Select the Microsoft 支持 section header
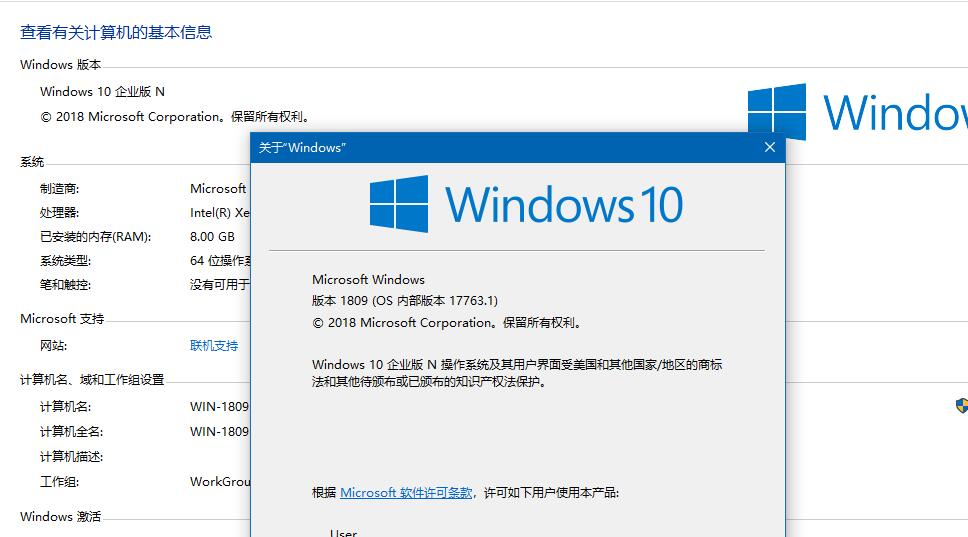The height and width of the screenshot is (537, 968). [62, 319]
